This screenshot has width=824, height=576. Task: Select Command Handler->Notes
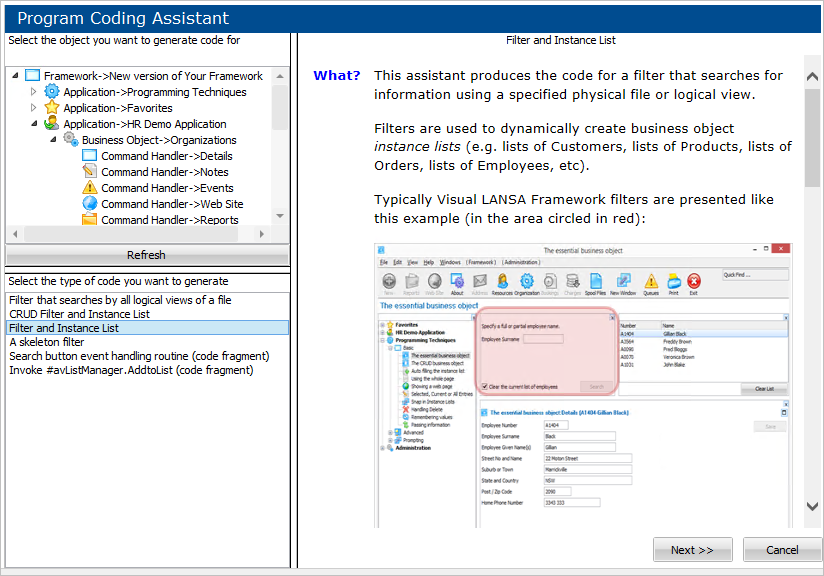pos(164,172)
